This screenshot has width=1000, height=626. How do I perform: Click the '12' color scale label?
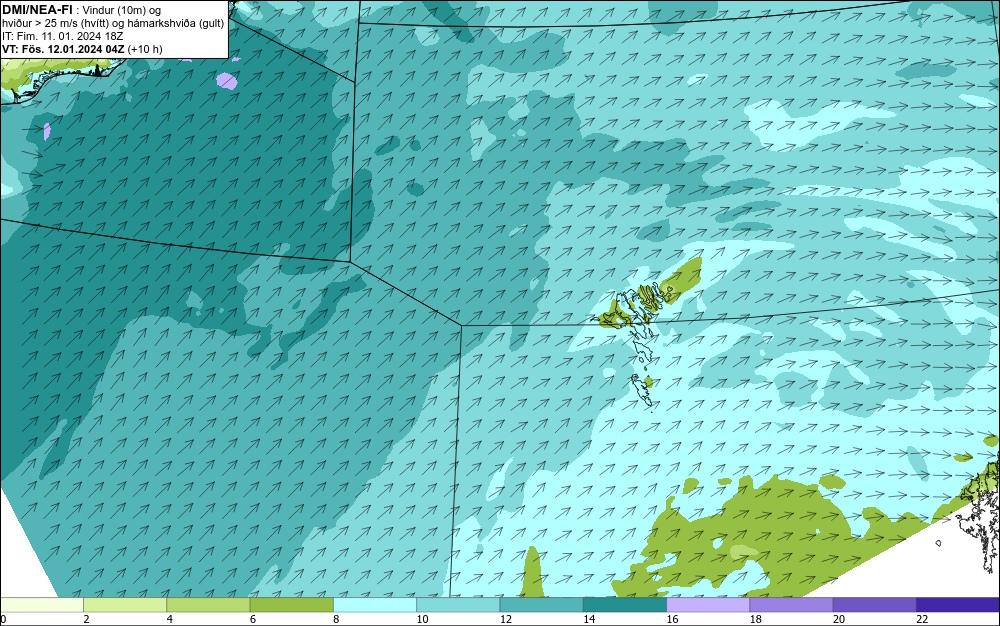[x=506, y=619]
